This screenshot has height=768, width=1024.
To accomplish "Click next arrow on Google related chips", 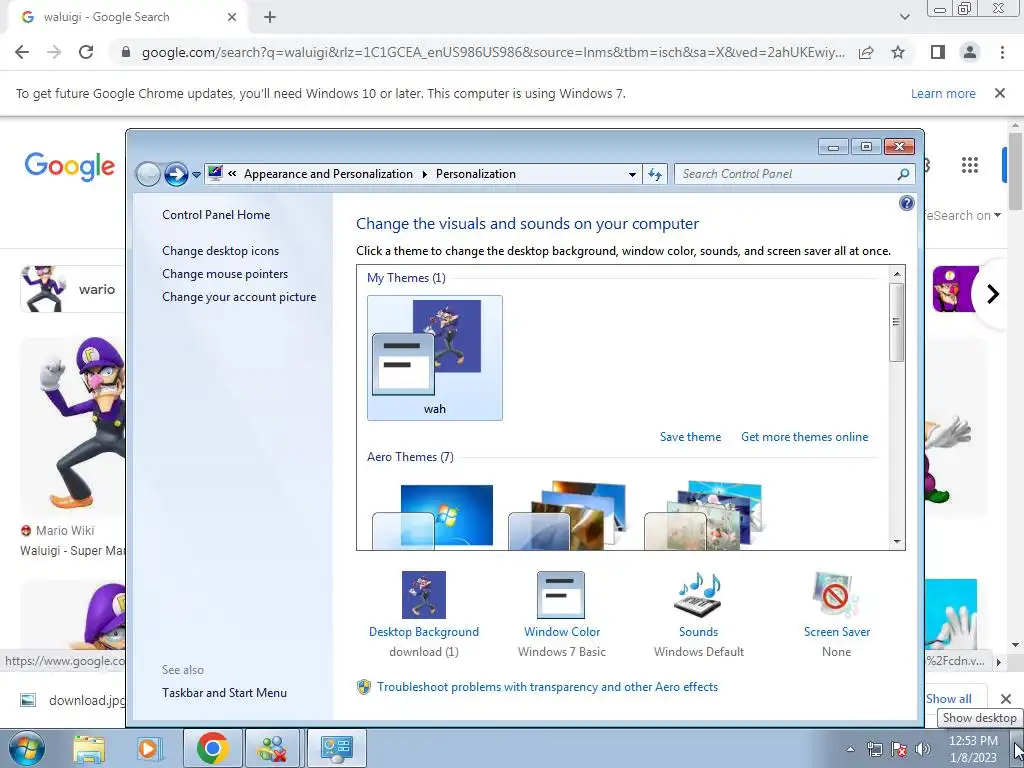I will [993, 294].
